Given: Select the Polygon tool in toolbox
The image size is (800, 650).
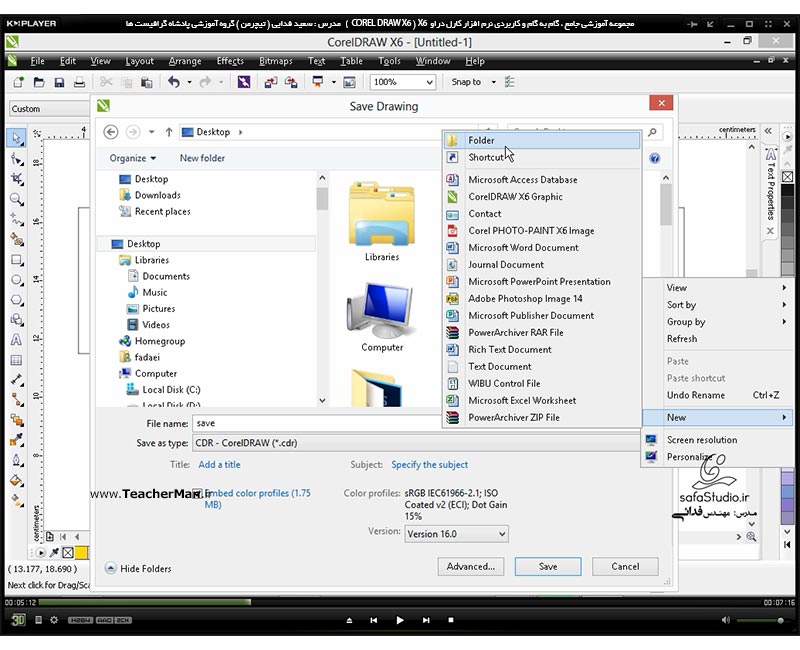Looking at the screenshot, I should pyautogui.click(x=16, y=300).
